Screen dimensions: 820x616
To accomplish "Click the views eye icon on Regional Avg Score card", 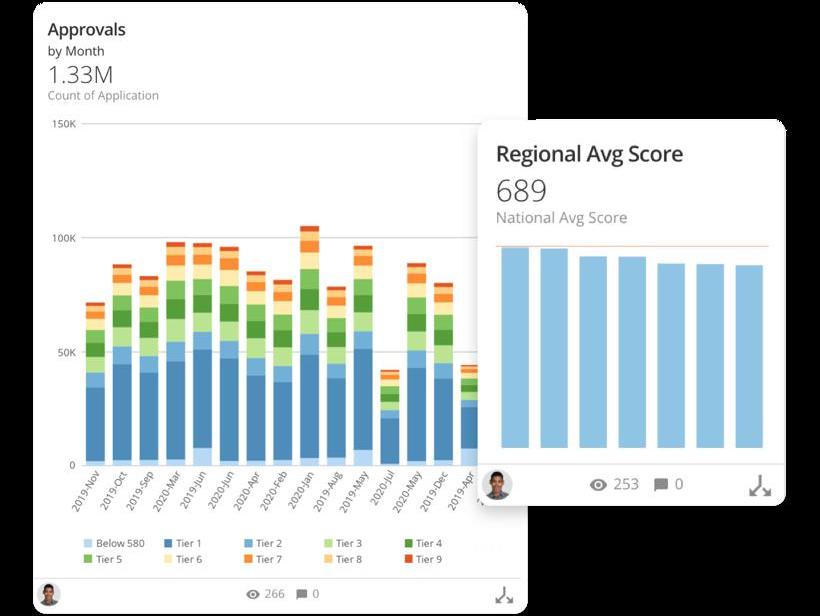I will [x=598, y=485].
